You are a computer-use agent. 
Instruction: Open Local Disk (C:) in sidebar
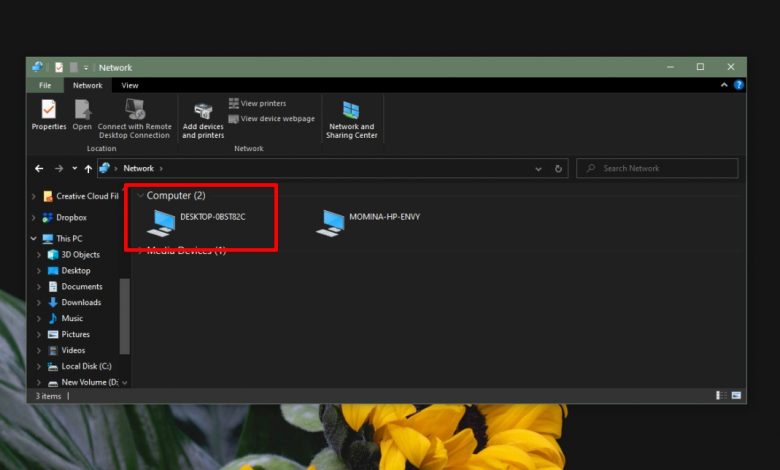pos(80,366)
